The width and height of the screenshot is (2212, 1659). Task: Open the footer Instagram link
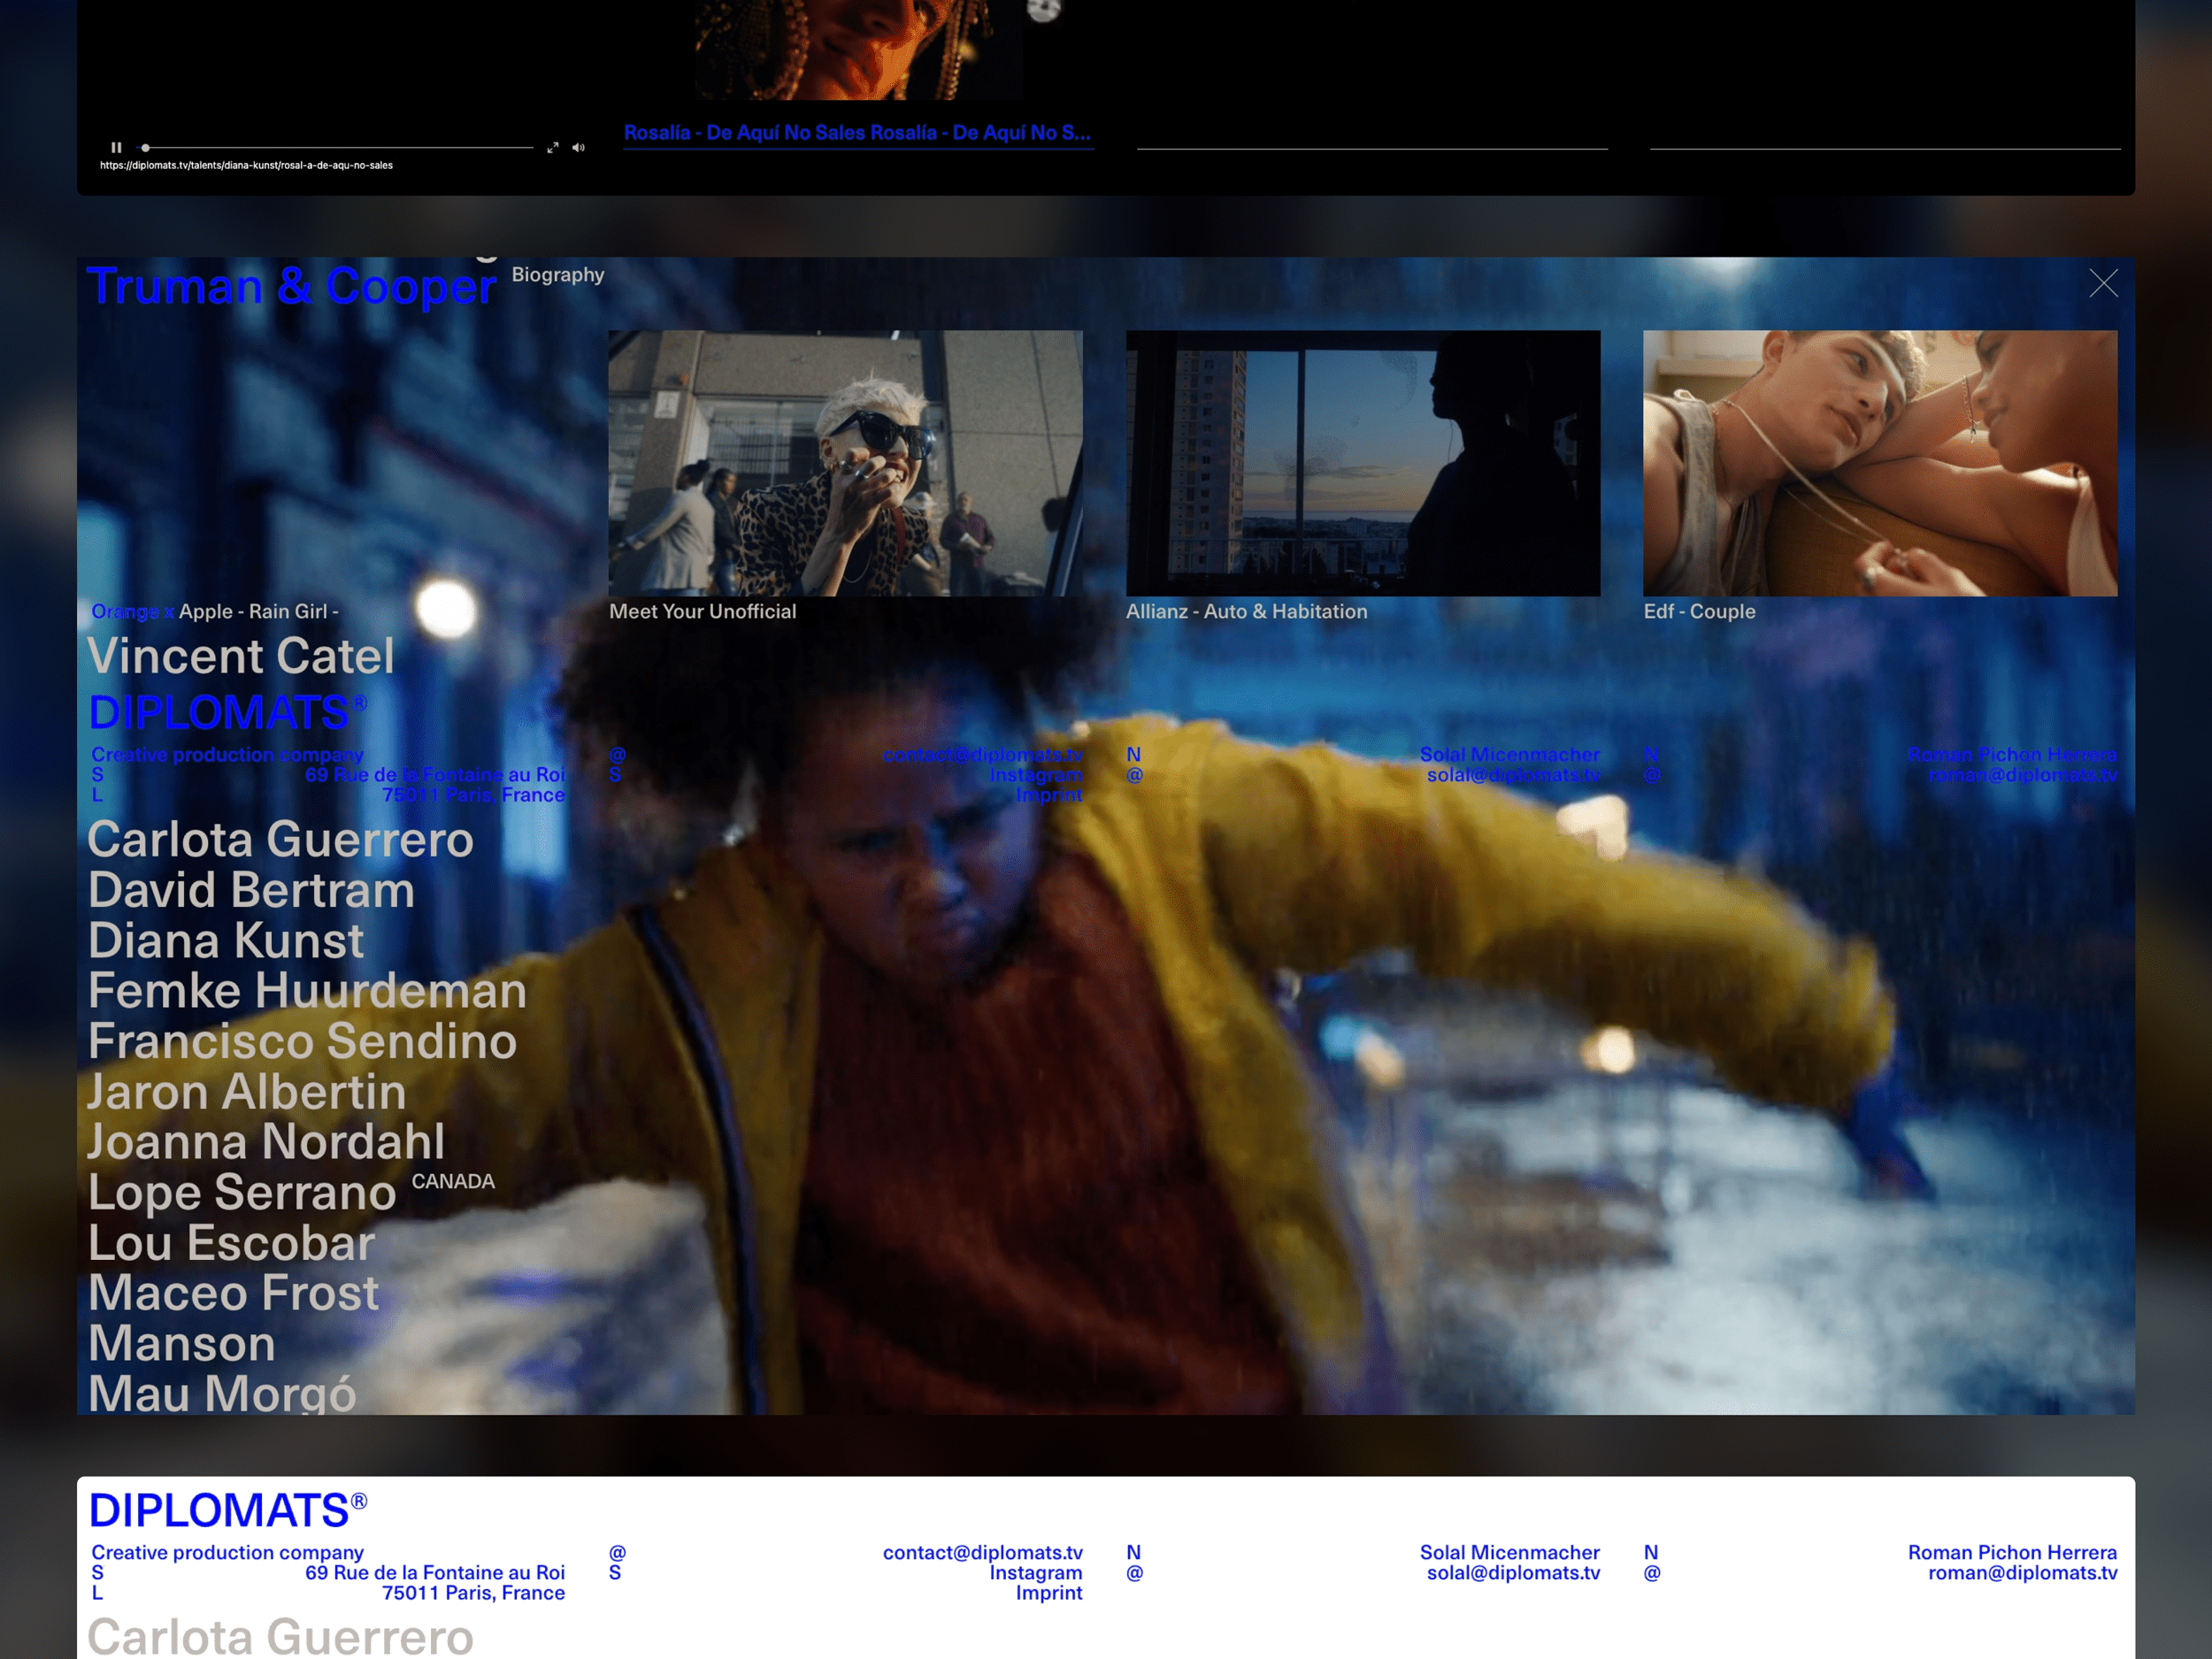tap(1035, 1572)
